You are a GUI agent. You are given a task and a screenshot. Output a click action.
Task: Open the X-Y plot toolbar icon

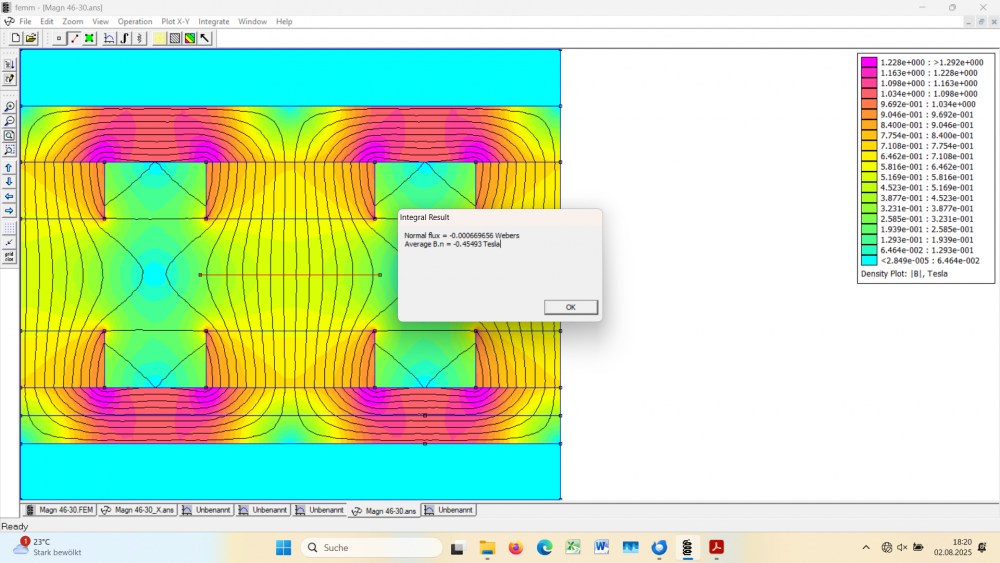click(x=109, y=38)
